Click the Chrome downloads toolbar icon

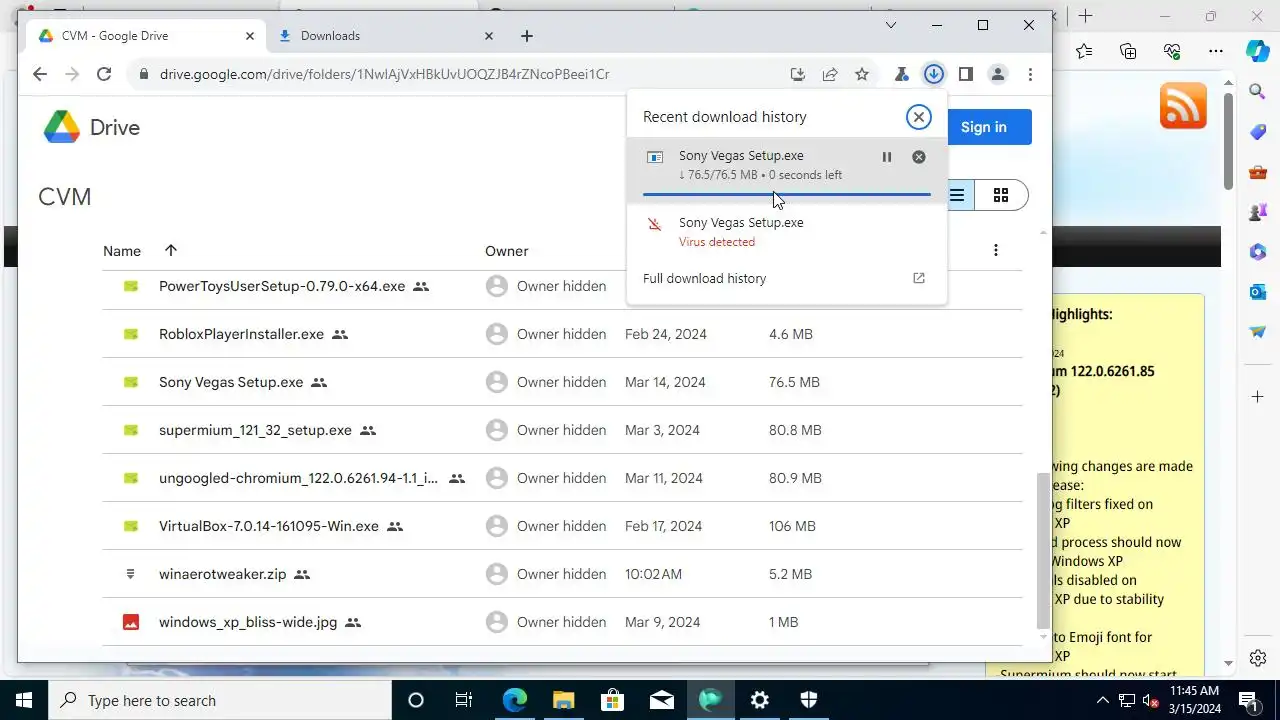click(x=933, y=74)
